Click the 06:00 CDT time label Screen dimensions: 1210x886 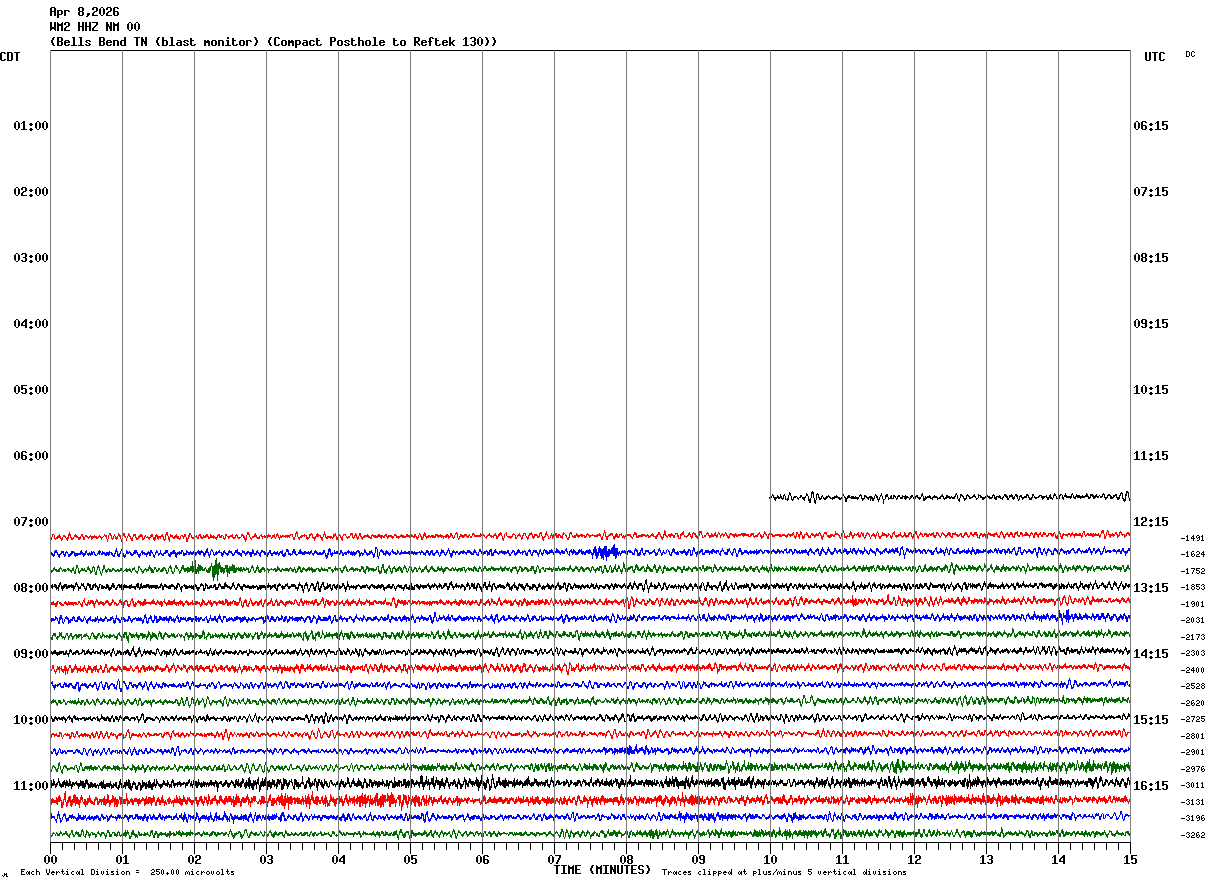[31, 456]
